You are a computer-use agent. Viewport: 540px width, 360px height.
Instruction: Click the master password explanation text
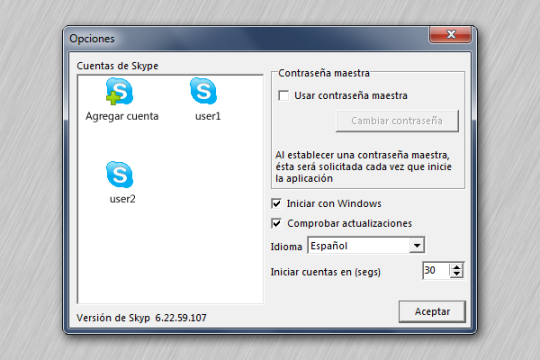tap(363, 167)
